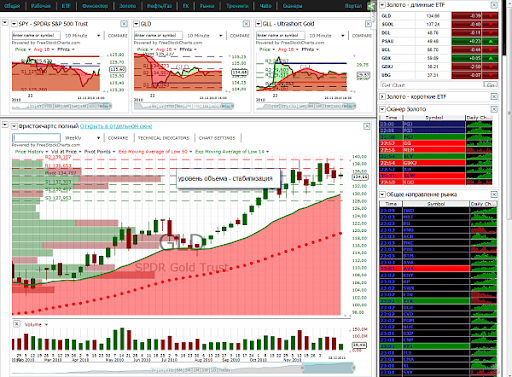512x377 pixels.
Task: Open the Pivot Points indicator menu
Action: click(99, 152)
